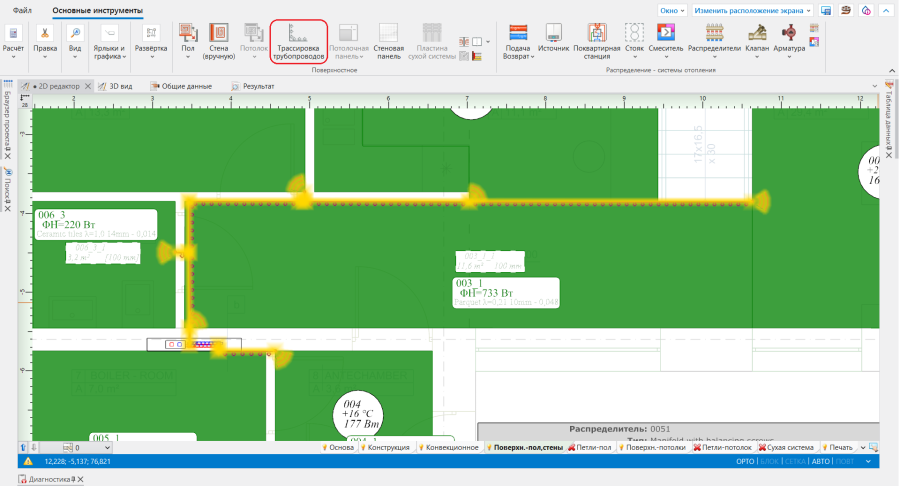Click the small manifold icon right of Арматура
The image size is (900, 486).
click(814, 28)
